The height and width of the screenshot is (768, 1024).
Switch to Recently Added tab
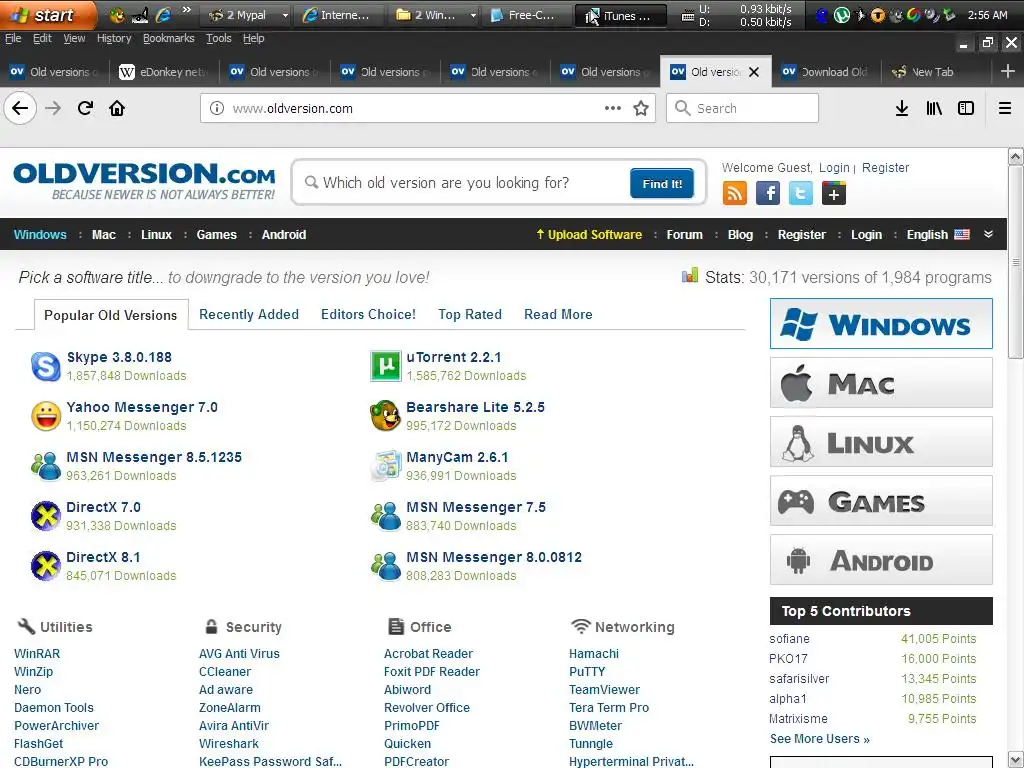coord(249,314)
